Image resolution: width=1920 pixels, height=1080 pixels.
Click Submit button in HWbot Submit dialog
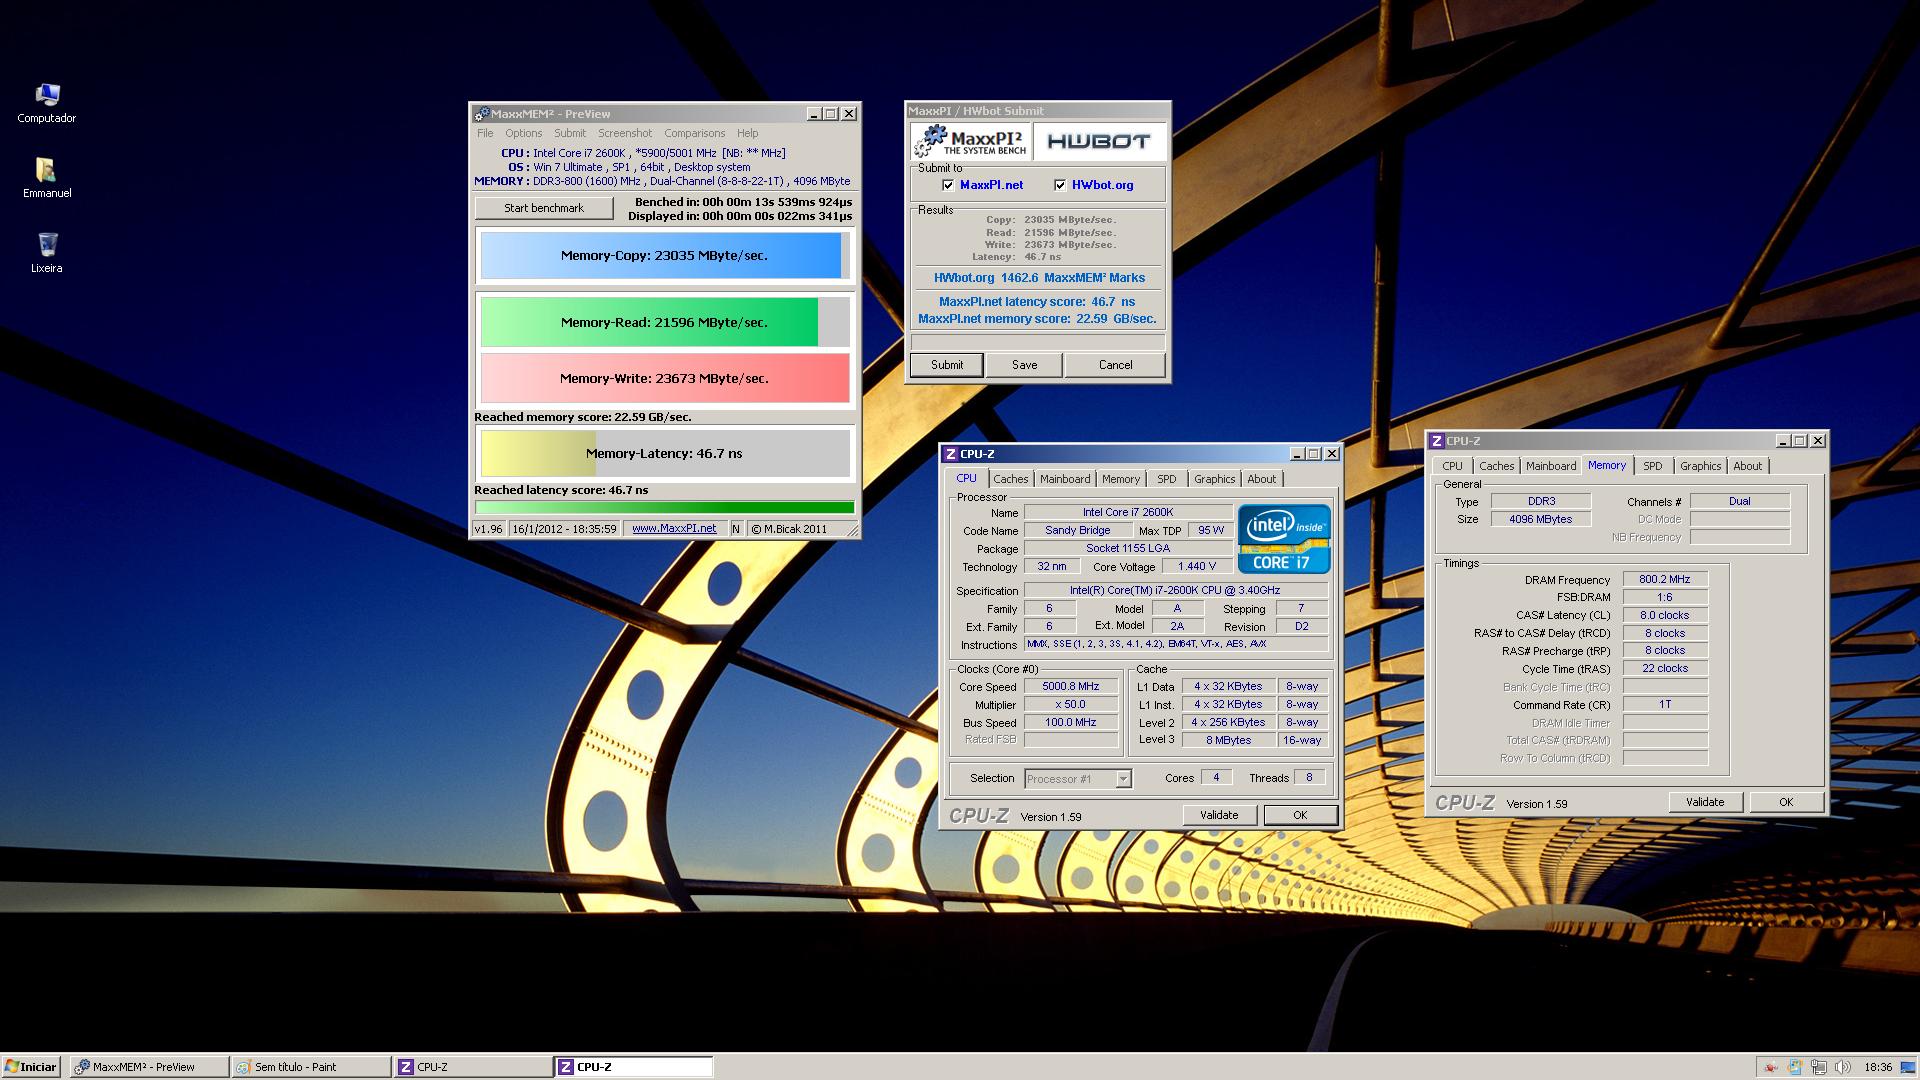coord(947,365)
